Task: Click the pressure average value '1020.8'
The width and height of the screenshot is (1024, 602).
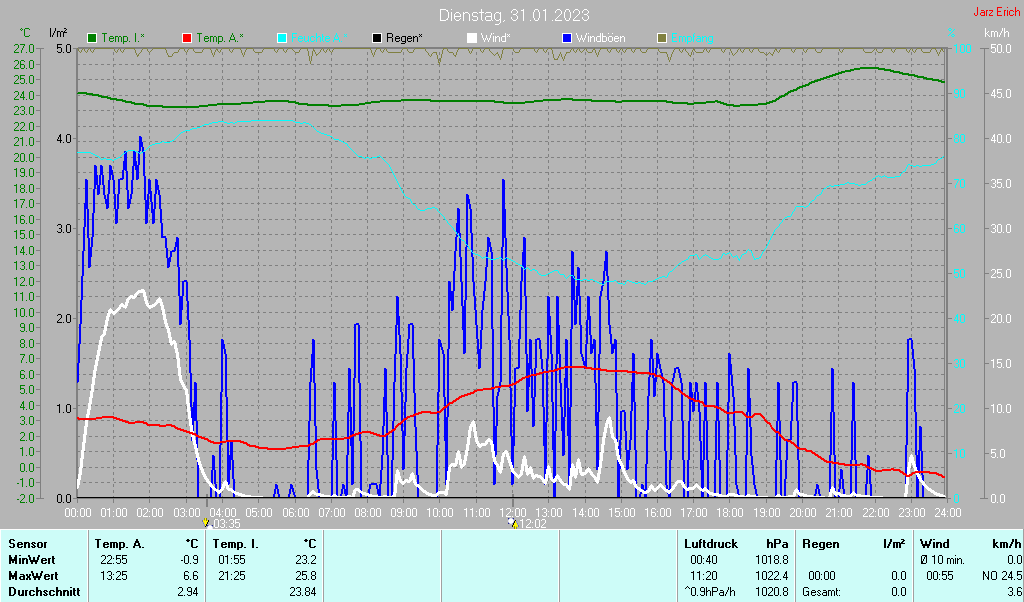Action: (773, 592)
